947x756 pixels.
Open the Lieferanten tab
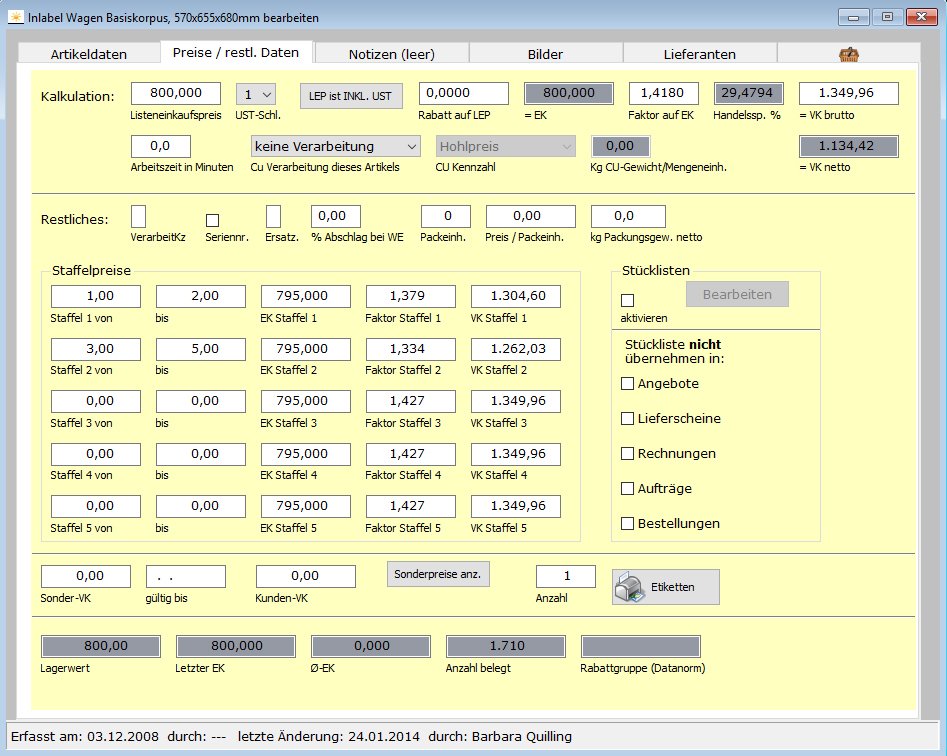pyautogui.click(x=701, y=55)
